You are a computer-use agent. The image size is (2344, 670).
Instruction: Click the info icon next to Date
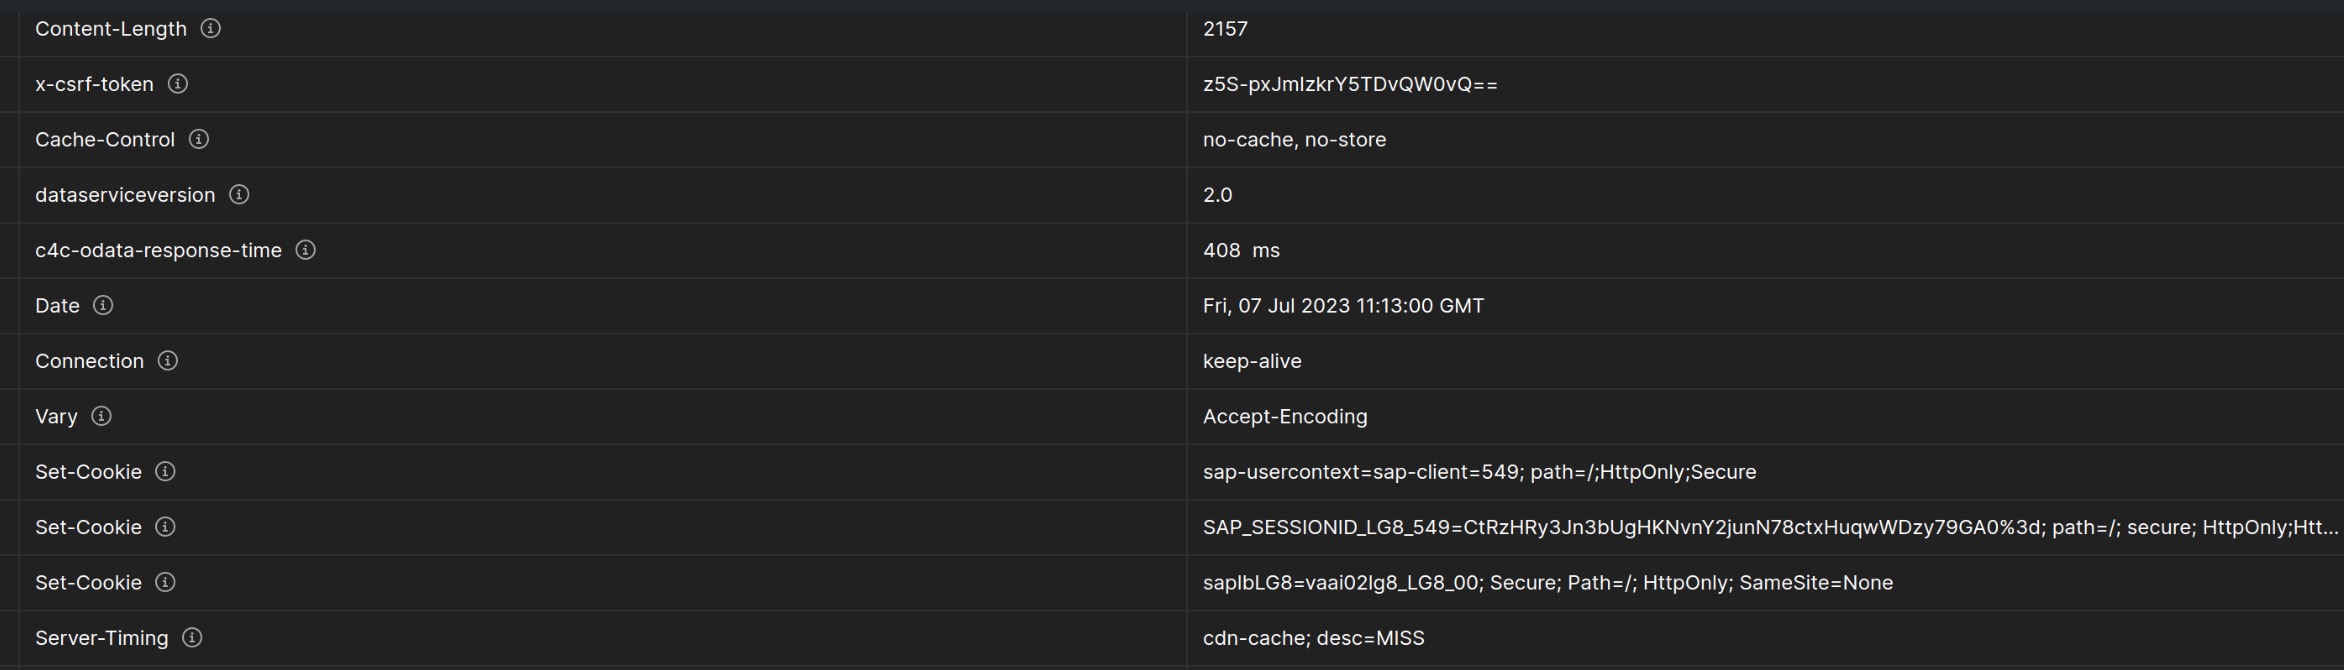(103, 306)
